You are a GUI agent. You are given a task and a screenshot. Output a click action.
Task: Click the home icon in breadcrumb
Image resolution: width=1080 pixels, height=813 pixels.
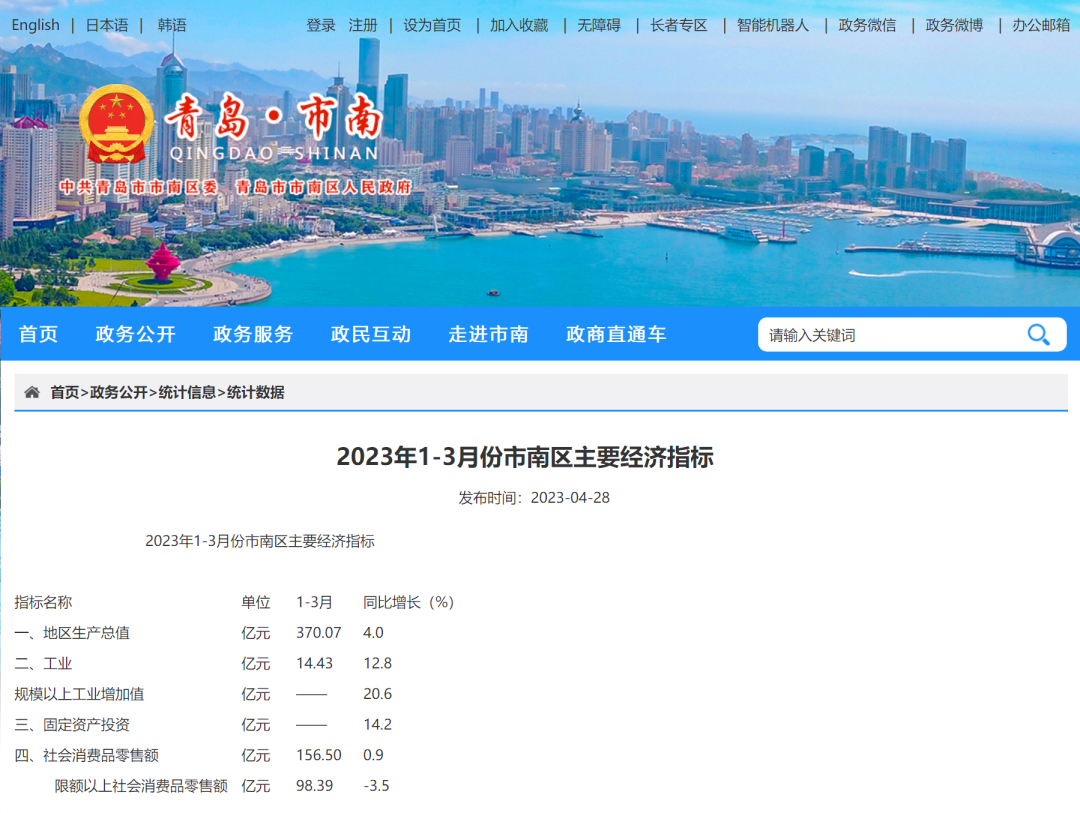click(32, 392)
